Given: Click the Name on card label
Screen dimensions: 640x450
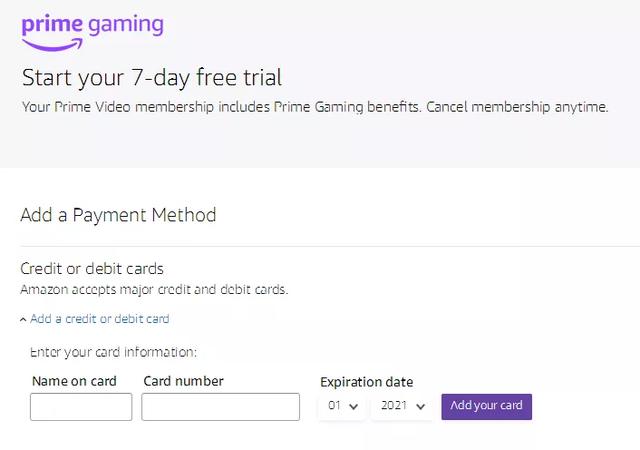Looking at the screenshot, I should coord(74,381).
